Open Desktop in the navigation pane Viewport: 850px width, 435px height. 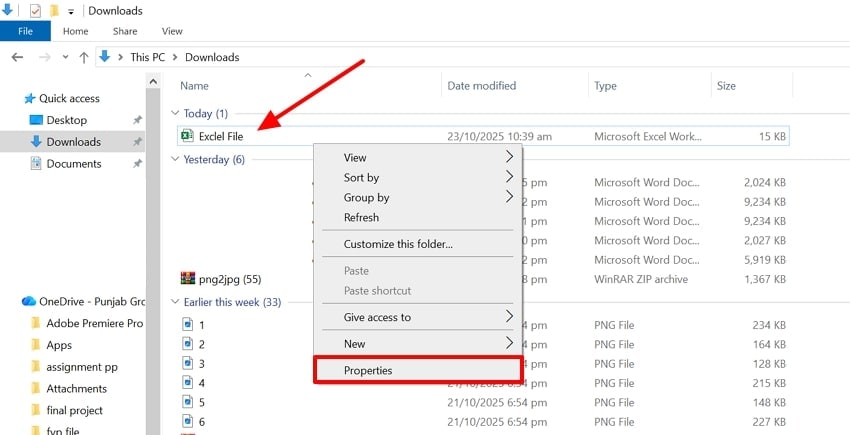(x=66, y=120)
